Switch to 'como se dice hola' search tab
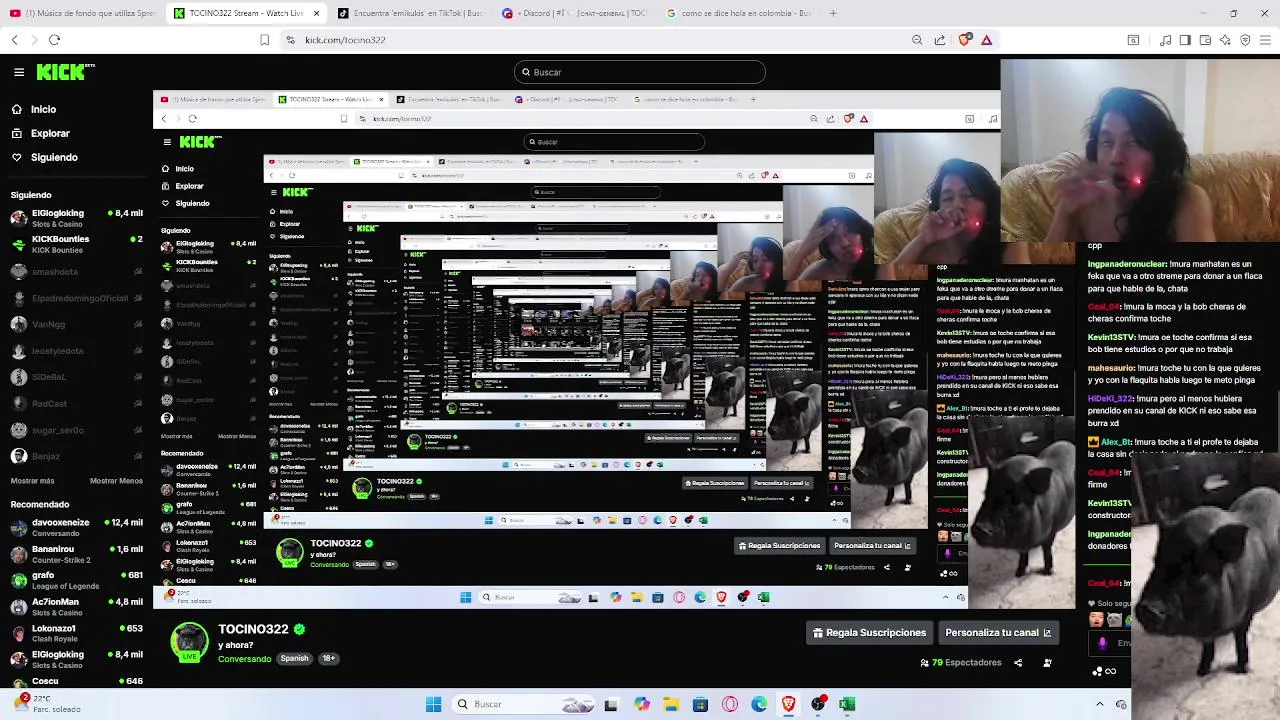Viewport: 1280px width, 720px height. coord(738,13)
